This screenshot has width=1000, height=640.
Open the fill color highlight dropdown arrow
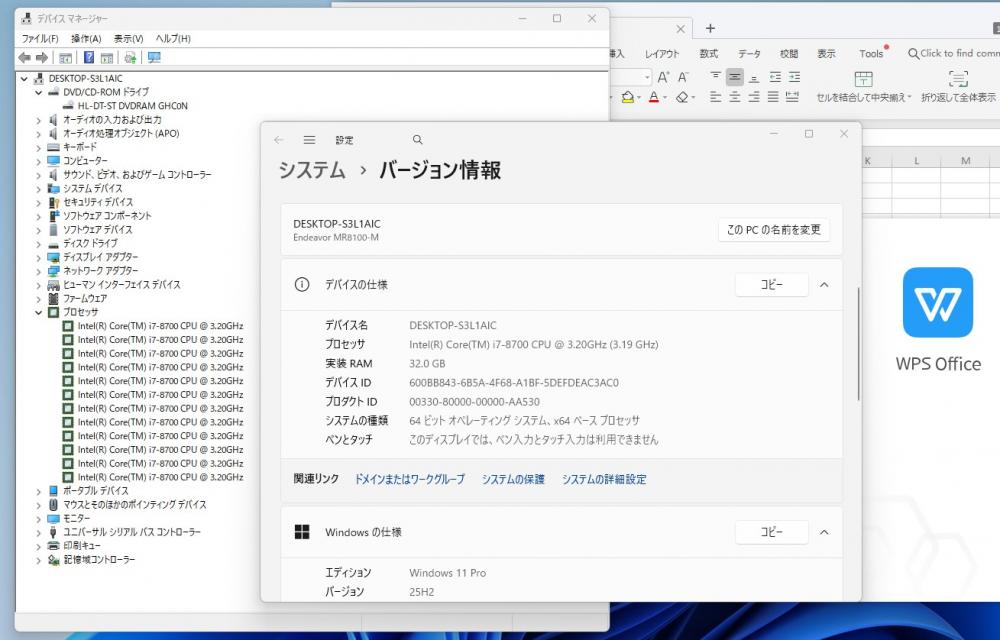(639, 98)
